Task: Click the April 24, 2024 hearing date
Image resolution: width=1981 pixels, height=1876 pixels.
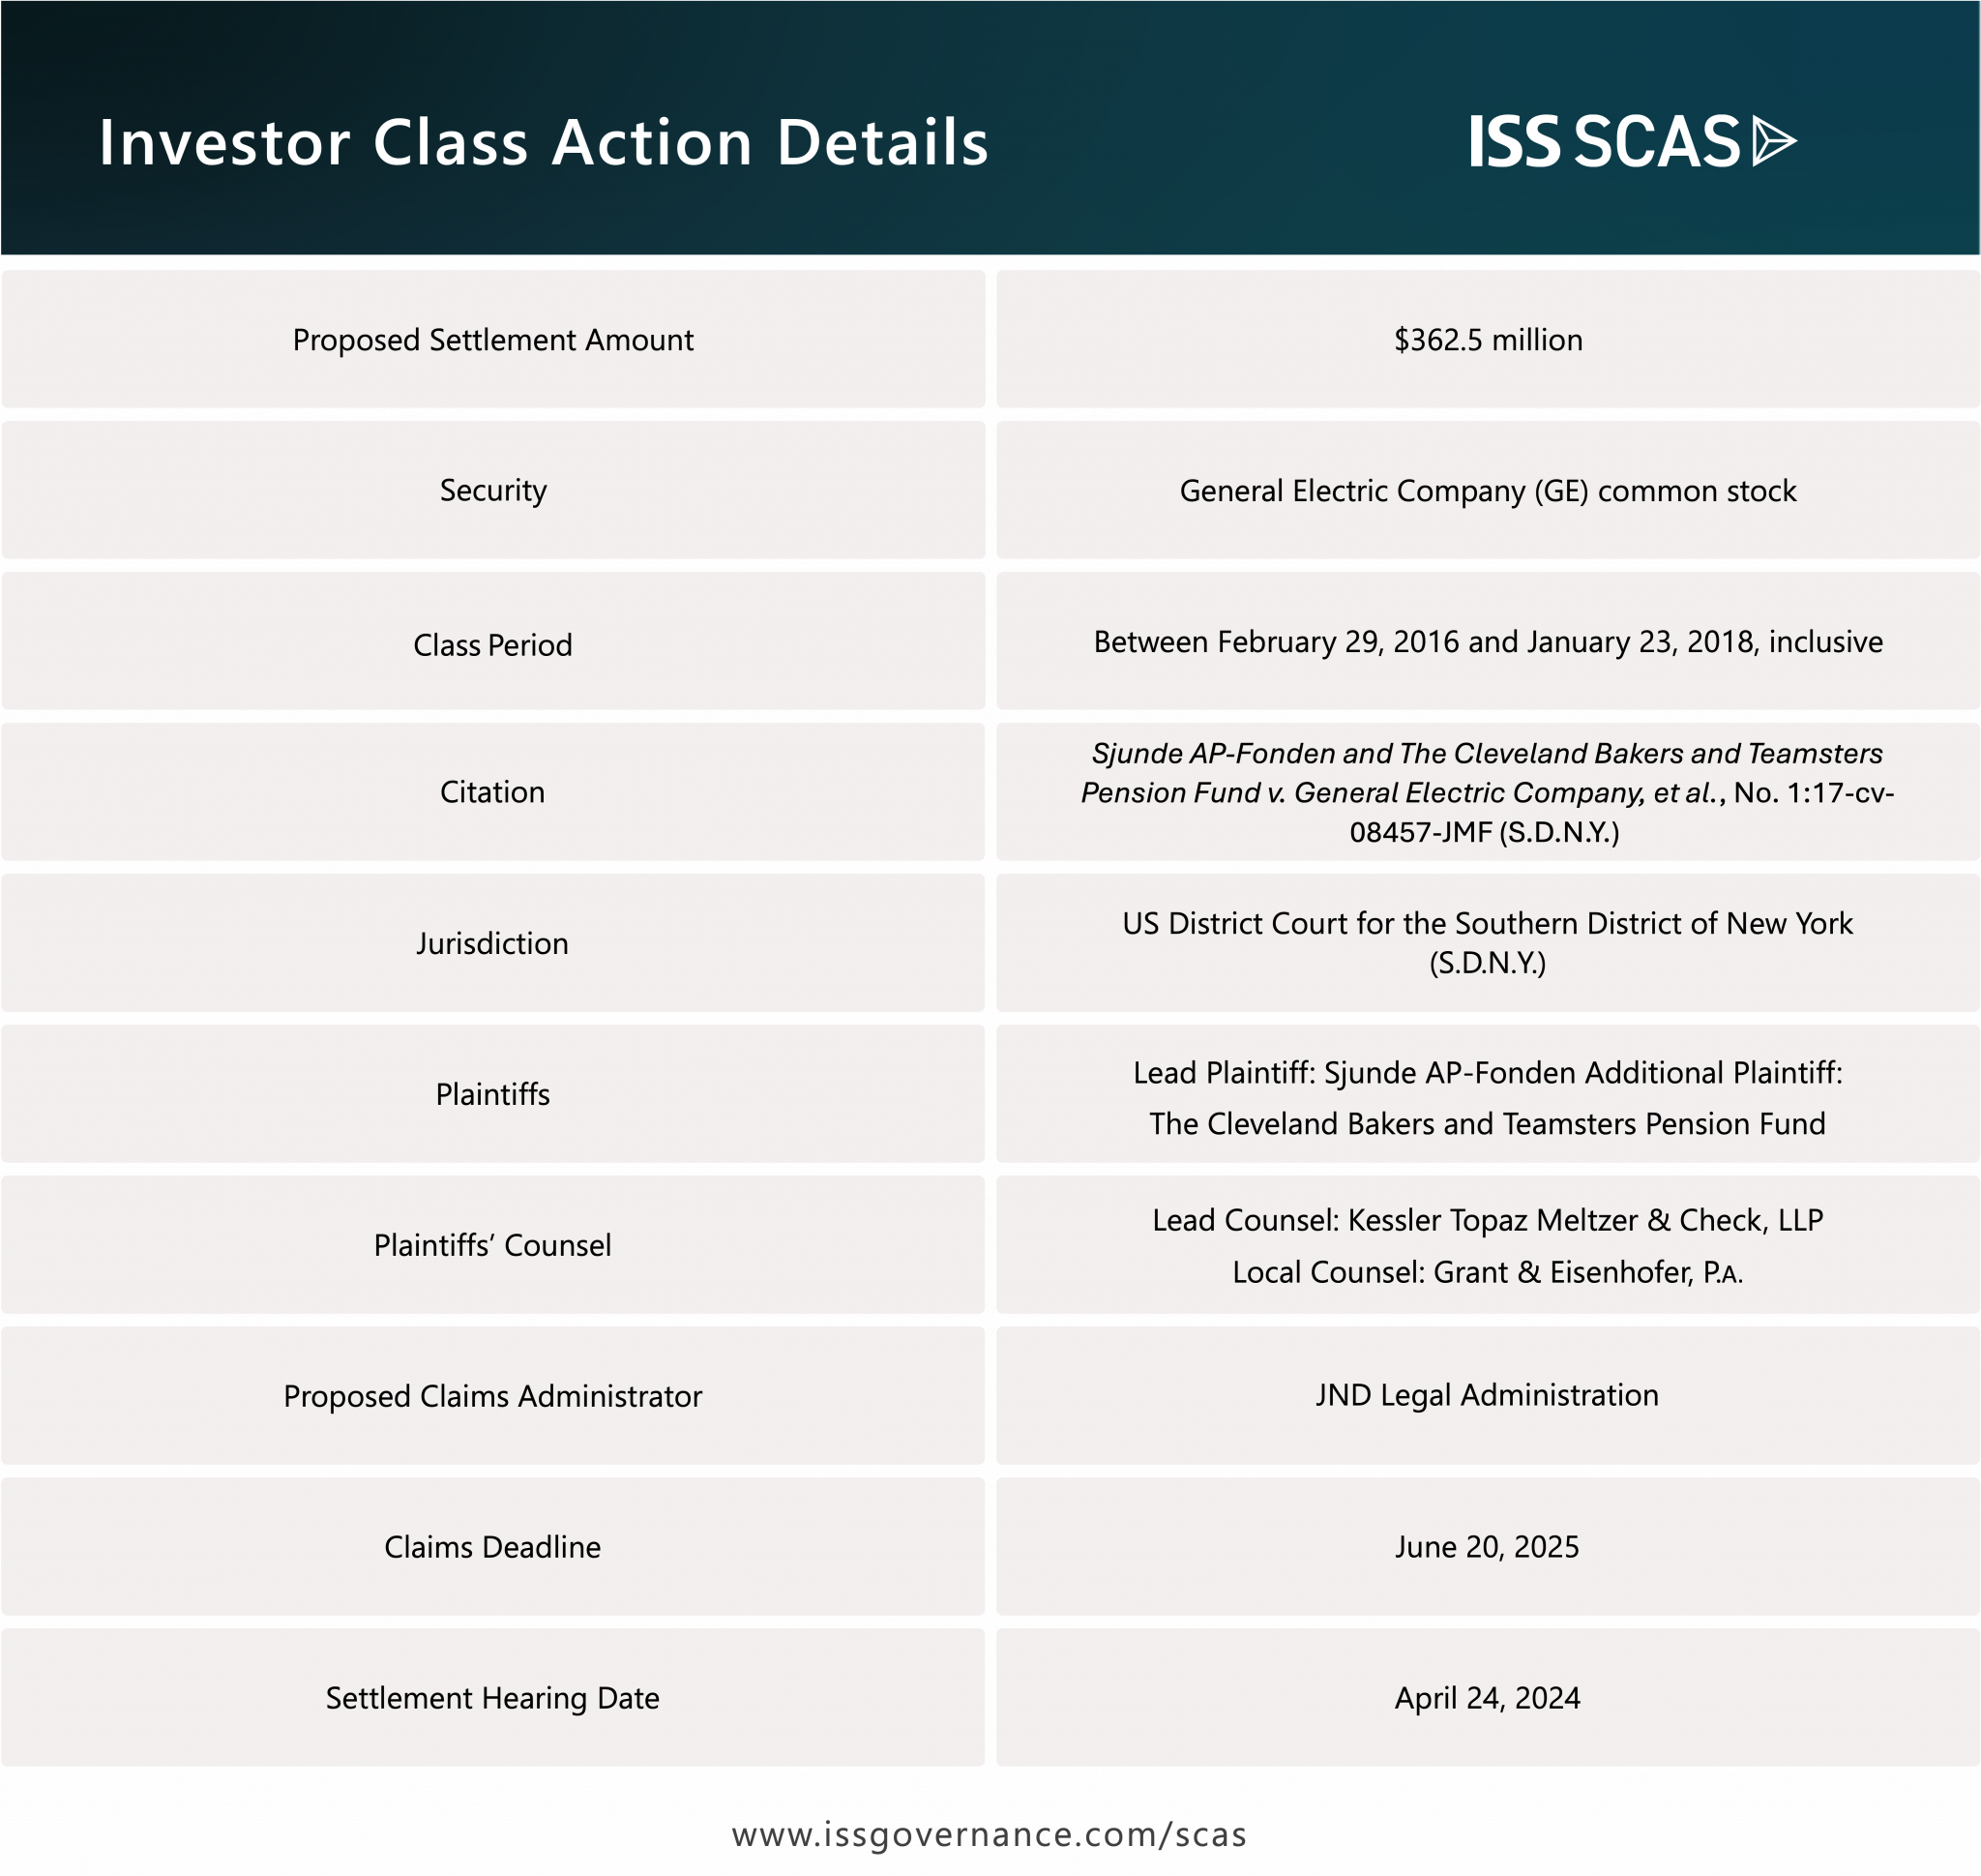Action: coord(1488,1698)
